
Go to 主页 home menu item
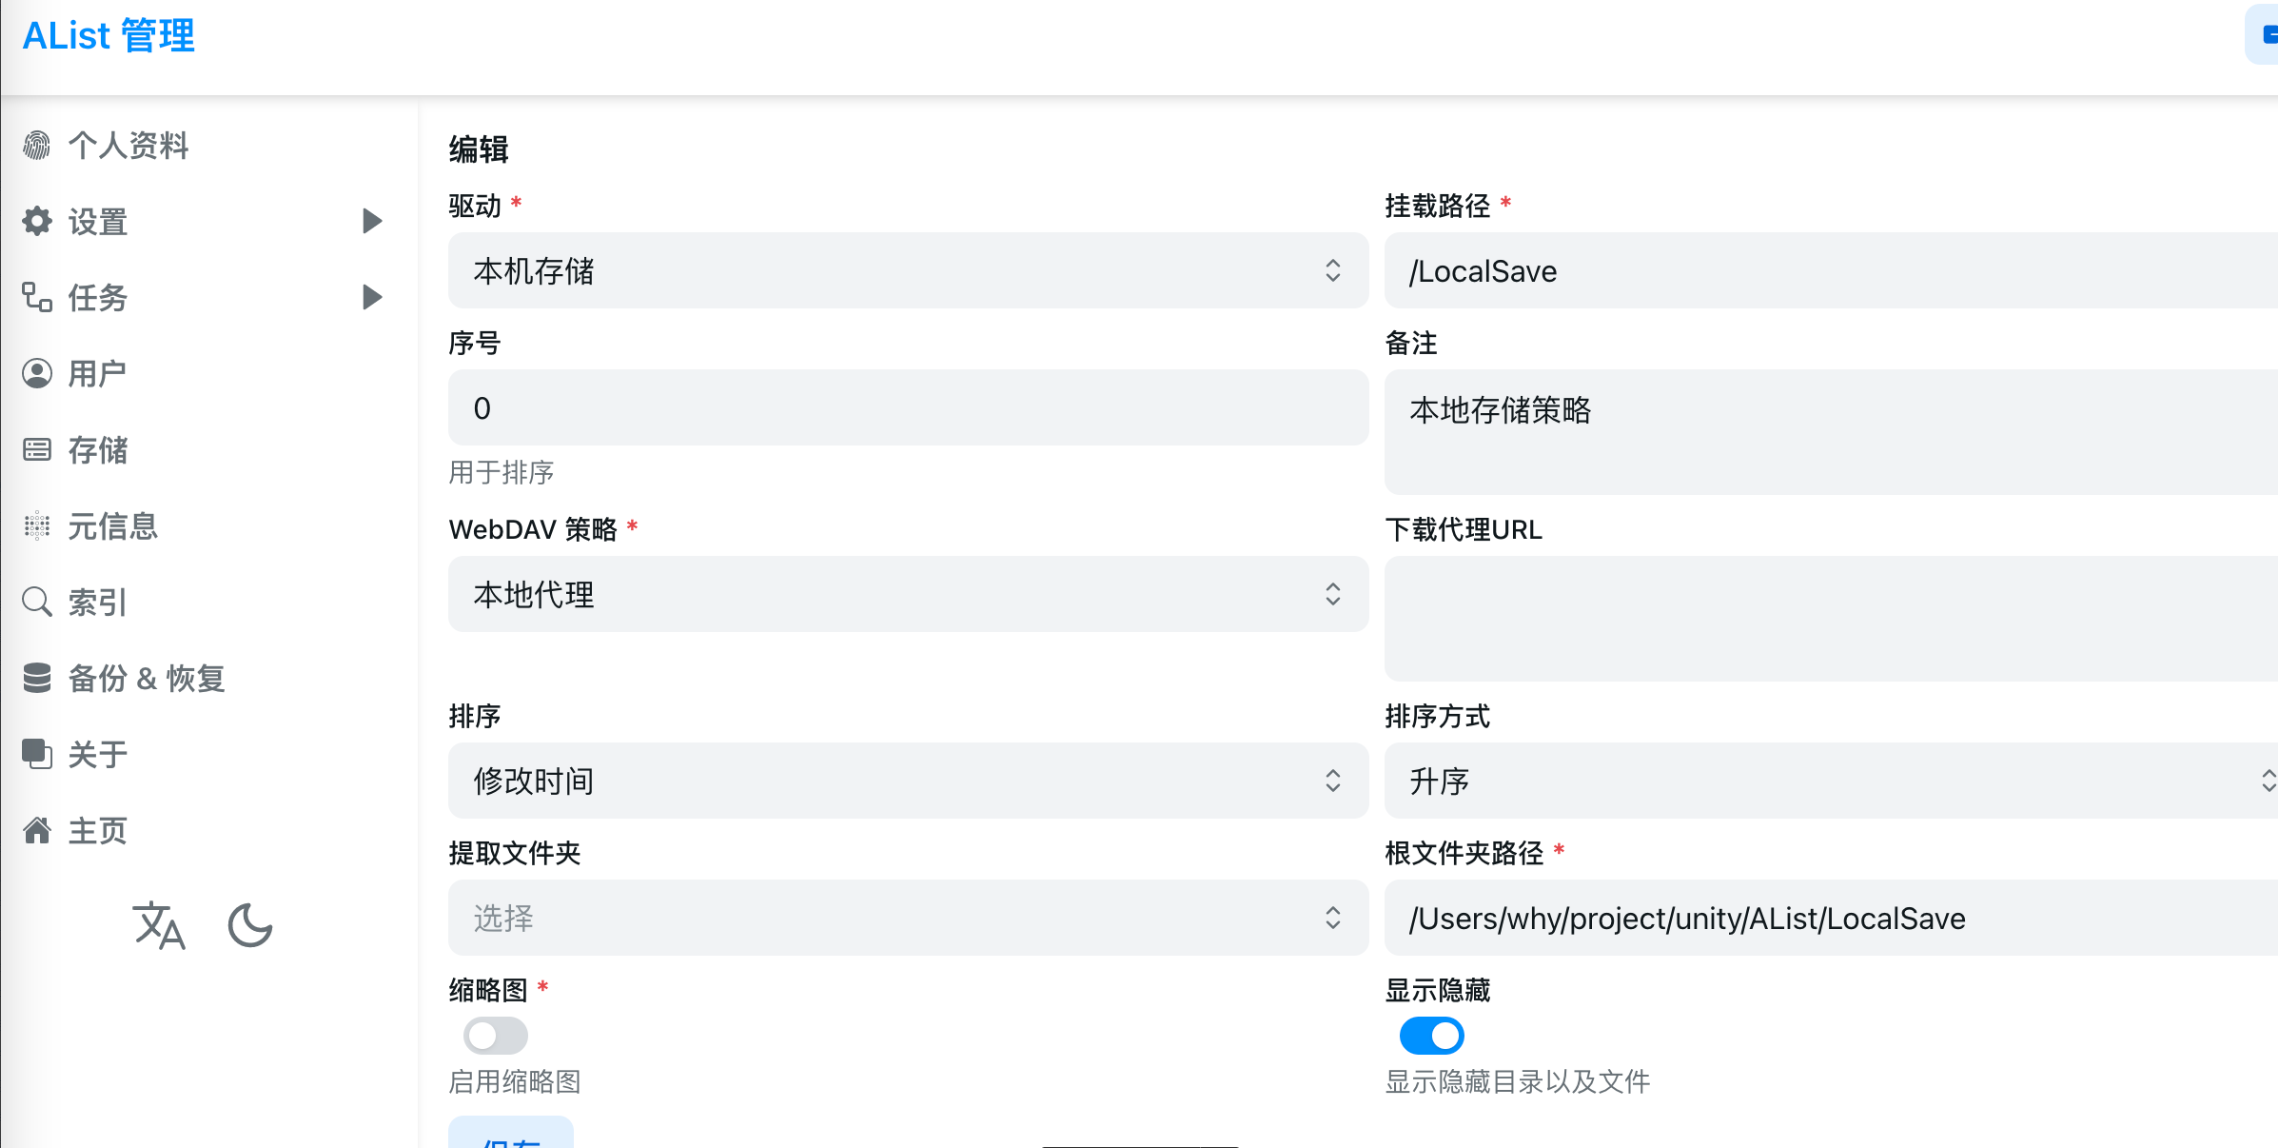point(97,830)
